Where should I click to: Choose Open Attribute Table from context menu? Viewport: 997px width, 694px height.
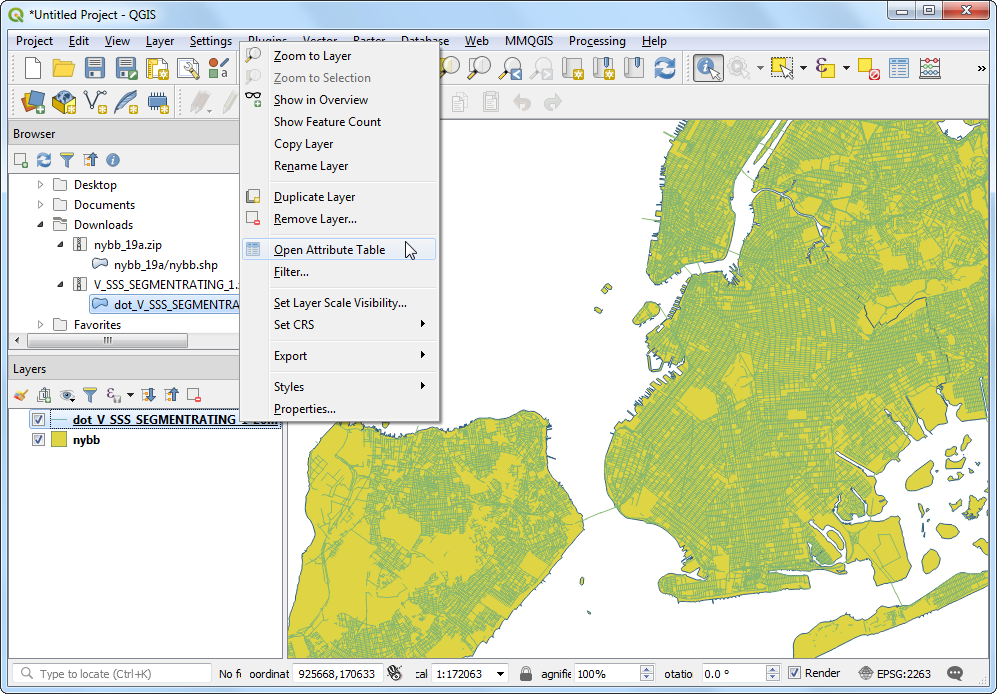[x=329, y=250]
